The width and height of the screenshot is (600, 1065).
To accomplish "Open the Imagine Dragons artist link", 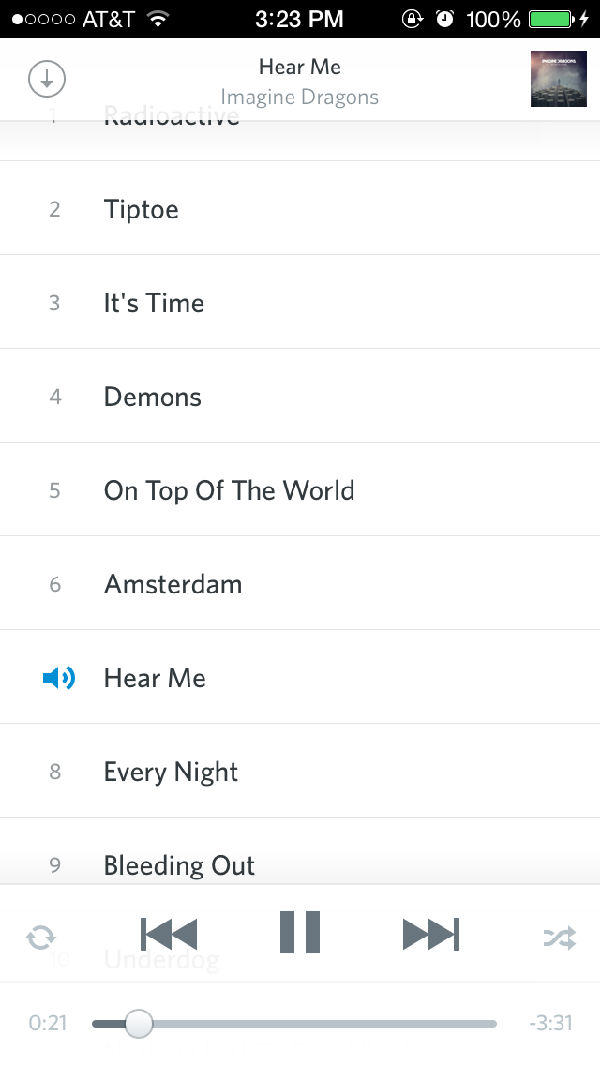I will [300, 97].
